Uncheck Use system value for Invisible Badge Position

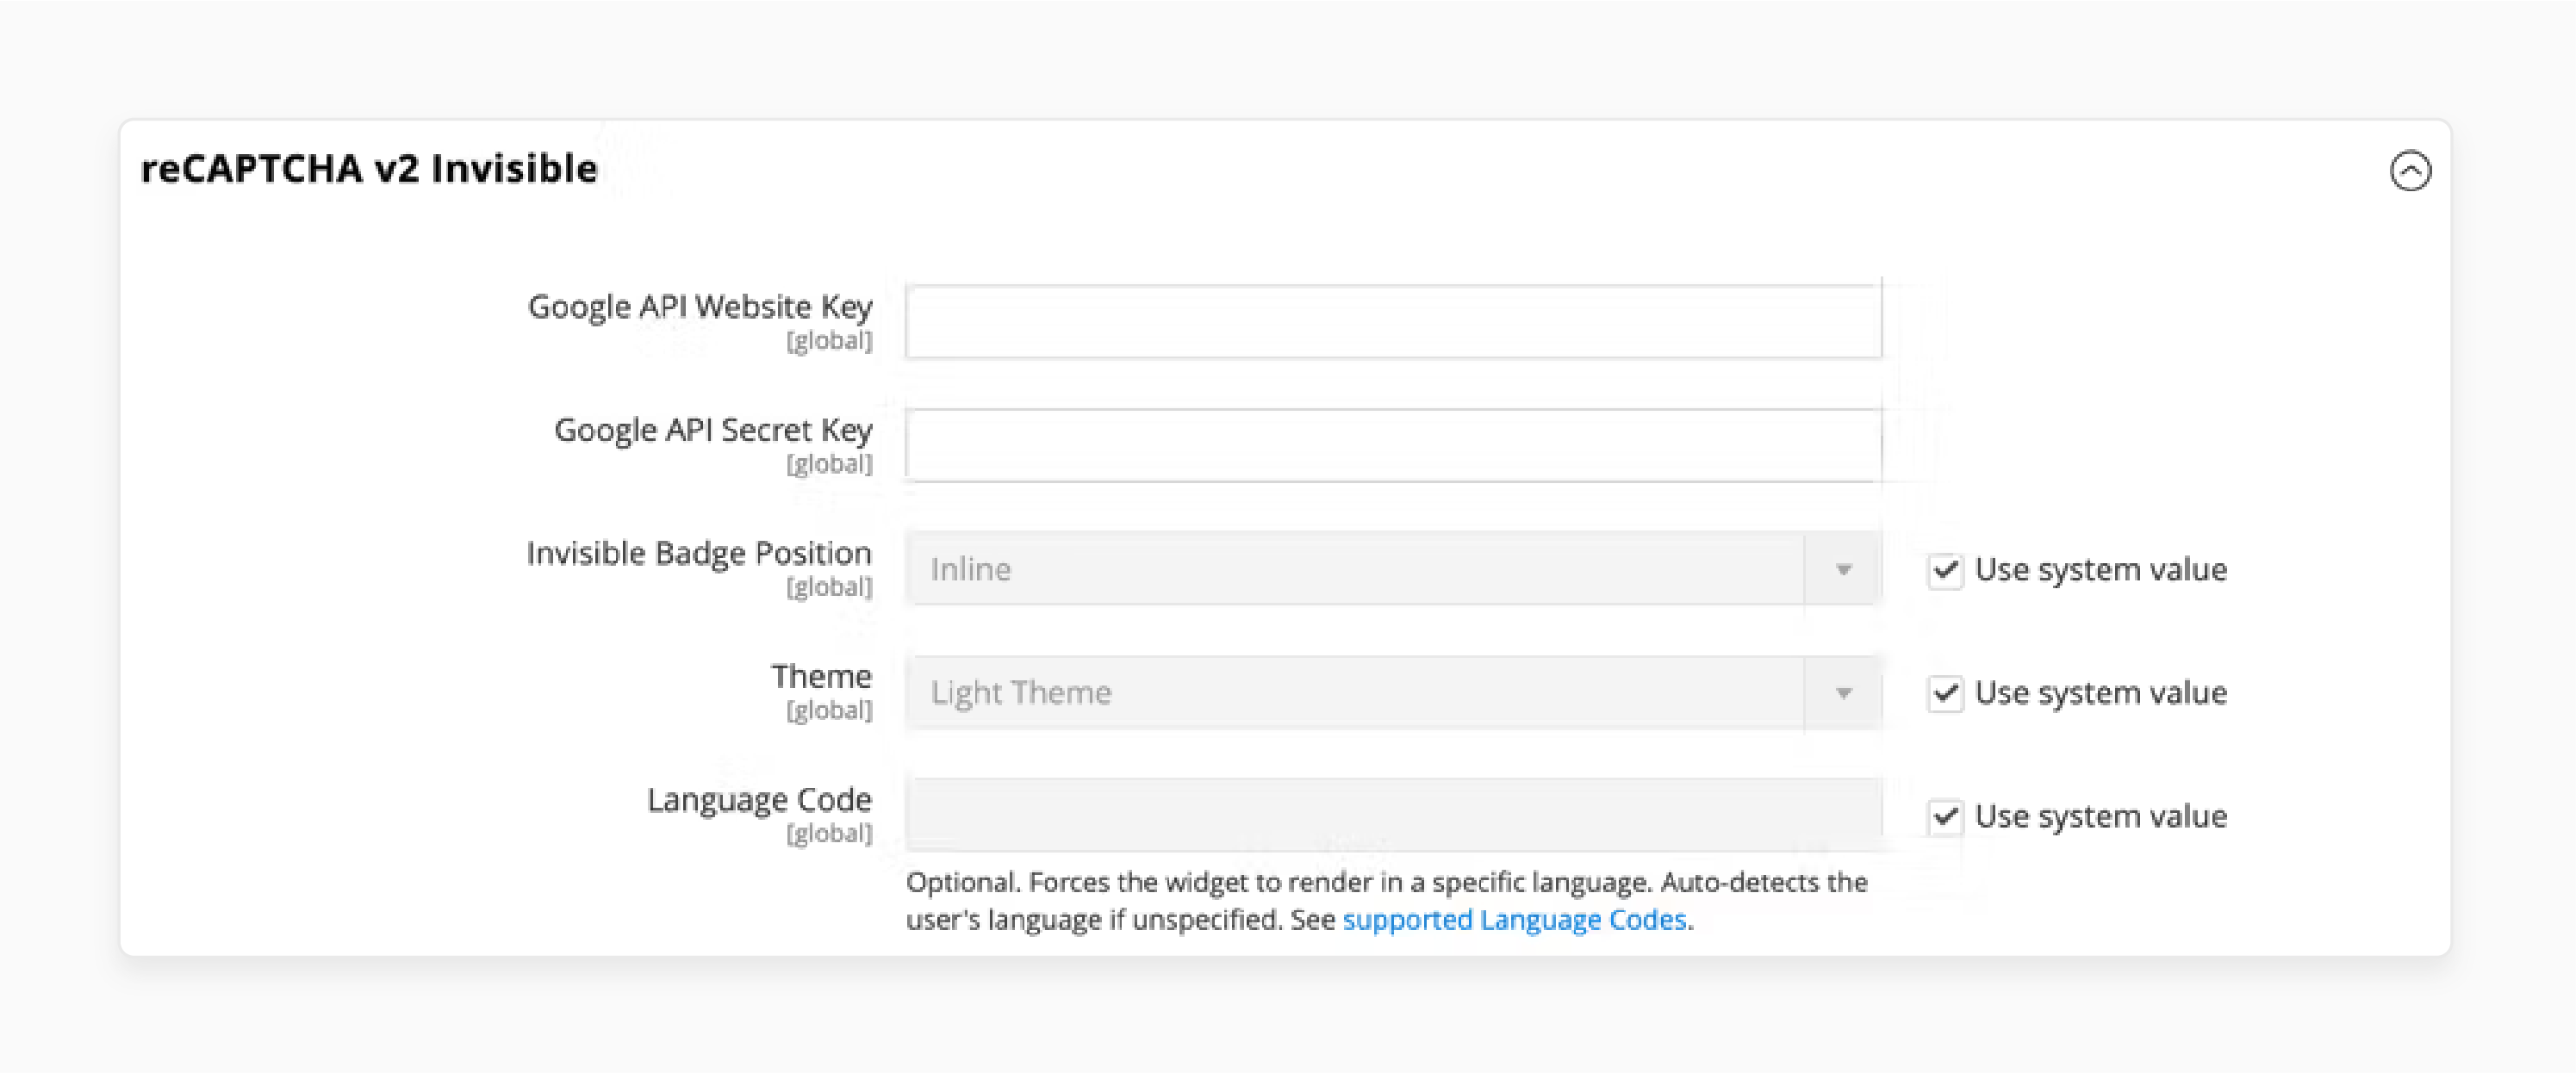(1945, 570)
